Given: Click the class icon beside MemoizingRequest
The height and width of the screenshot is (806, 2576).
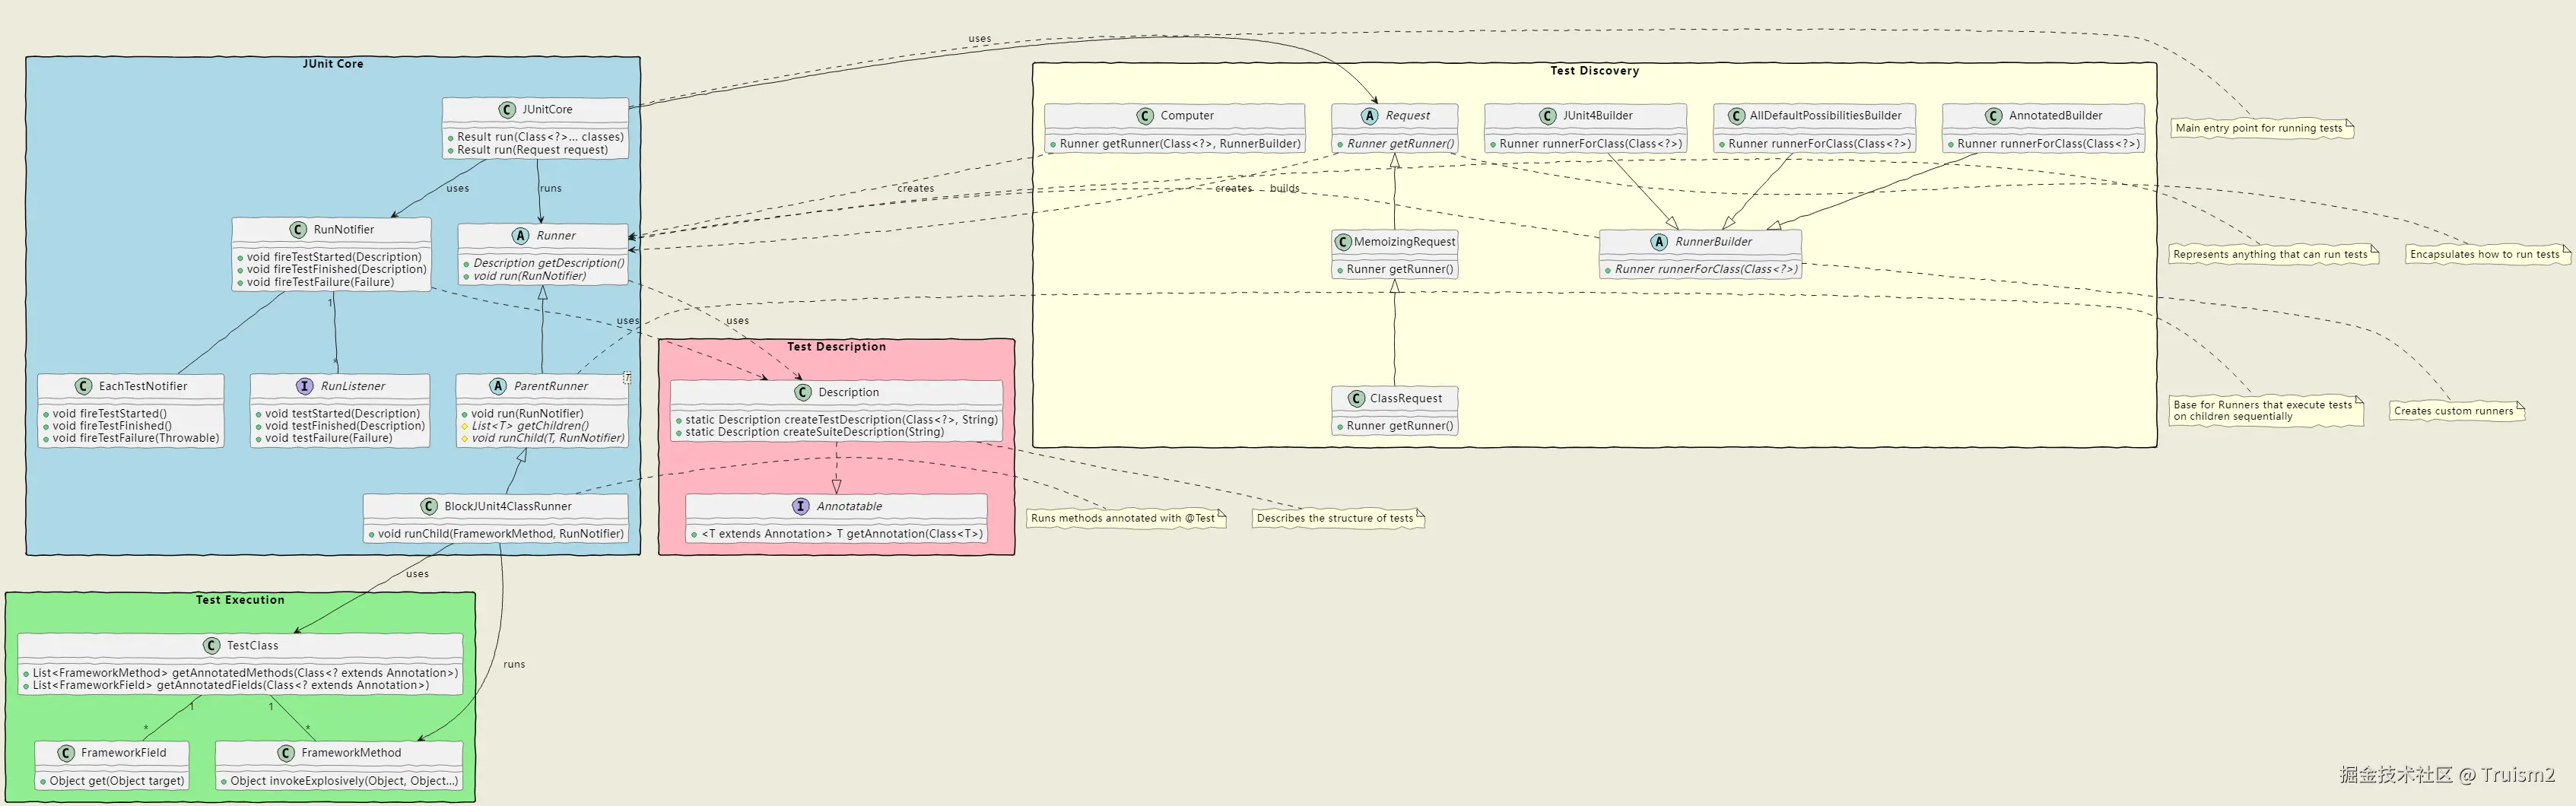Looking at the screenshot, I should [1344, 242].
